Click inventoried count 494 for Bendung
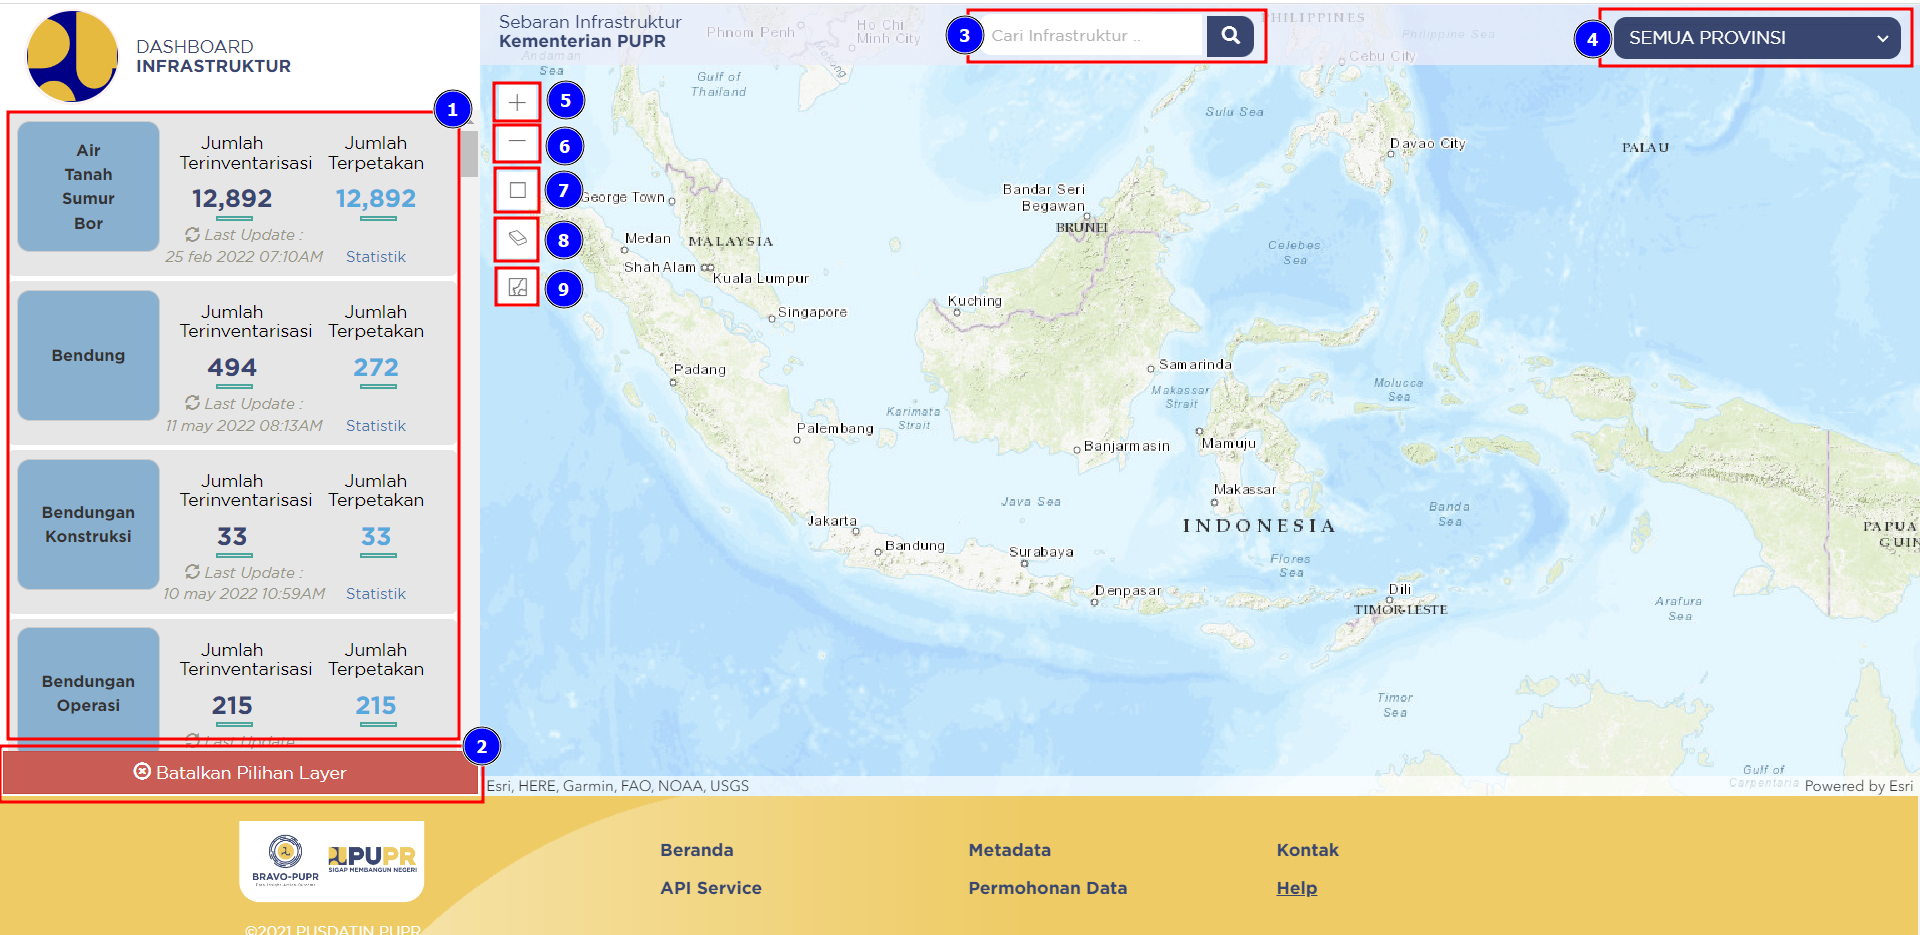The height and width of the screenshot is (935, 1920). coord(232,368)
